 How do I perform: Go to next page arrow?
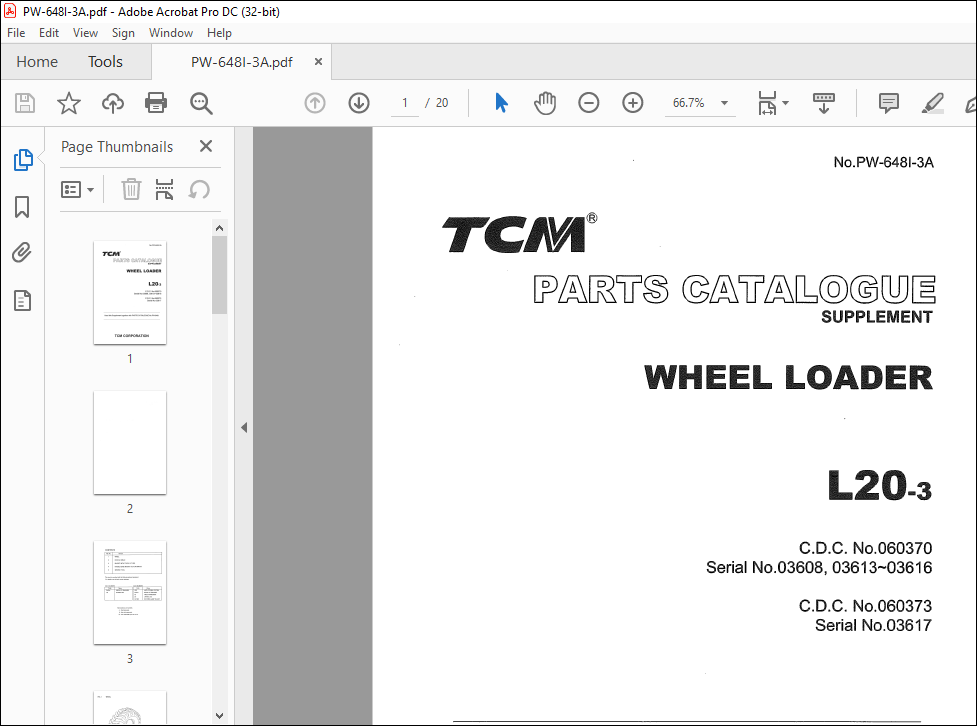click(359, 103)
